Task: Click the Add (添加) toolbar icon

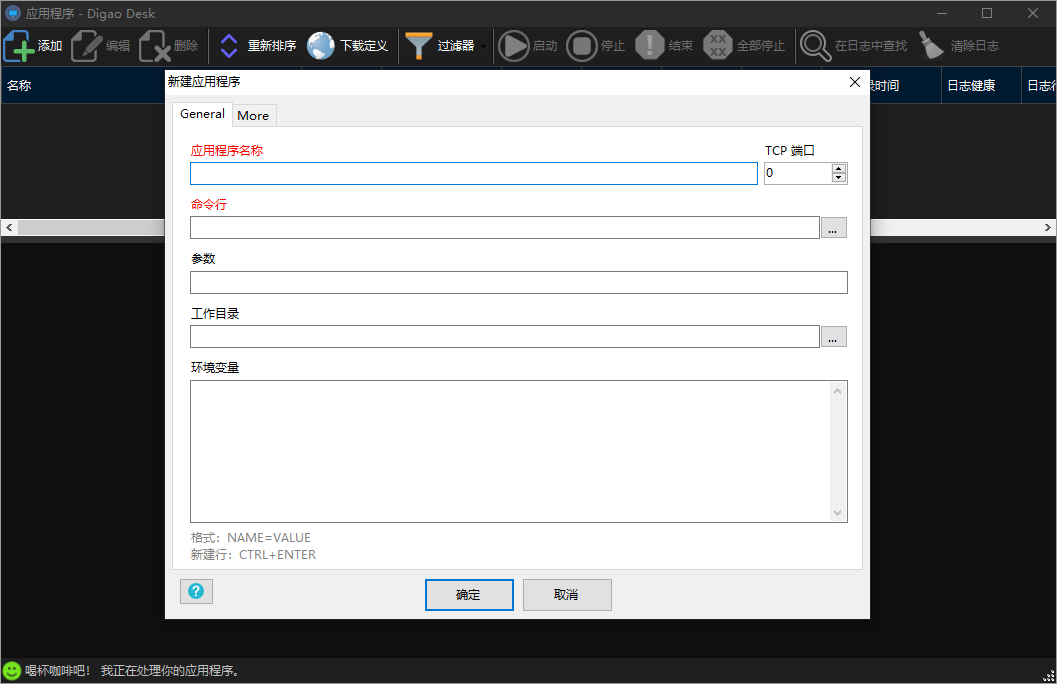Action: [x=19, y=46]
